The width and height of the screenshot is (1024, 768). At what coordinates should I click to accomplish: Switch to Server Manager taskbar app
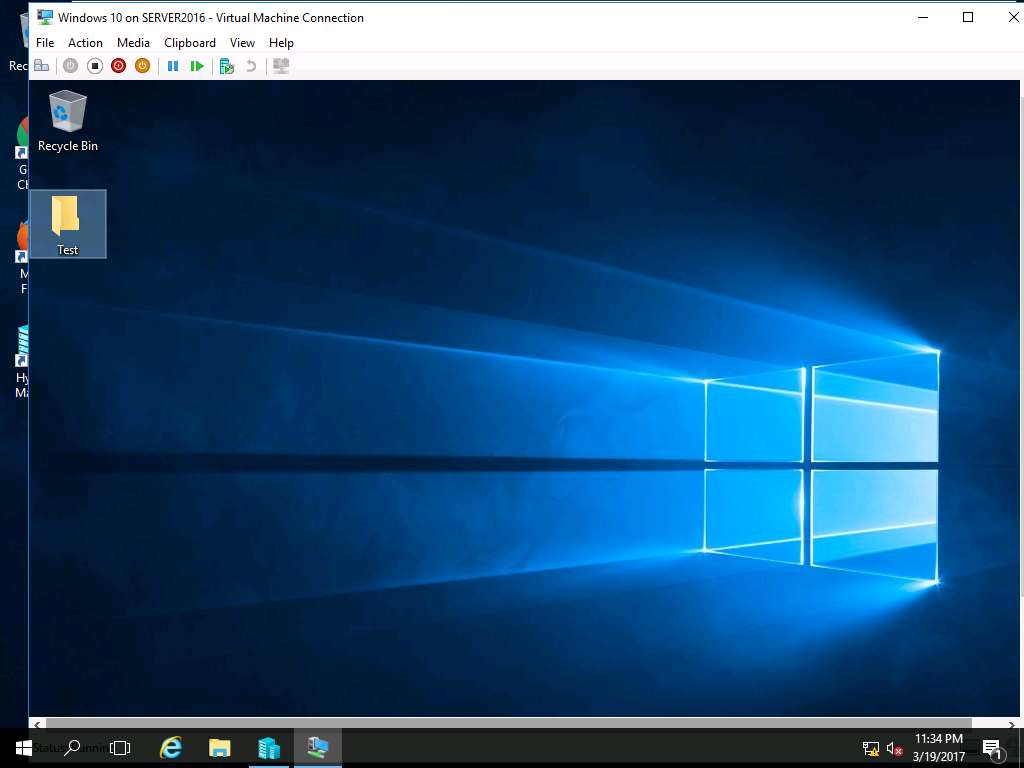click(268, 748)
